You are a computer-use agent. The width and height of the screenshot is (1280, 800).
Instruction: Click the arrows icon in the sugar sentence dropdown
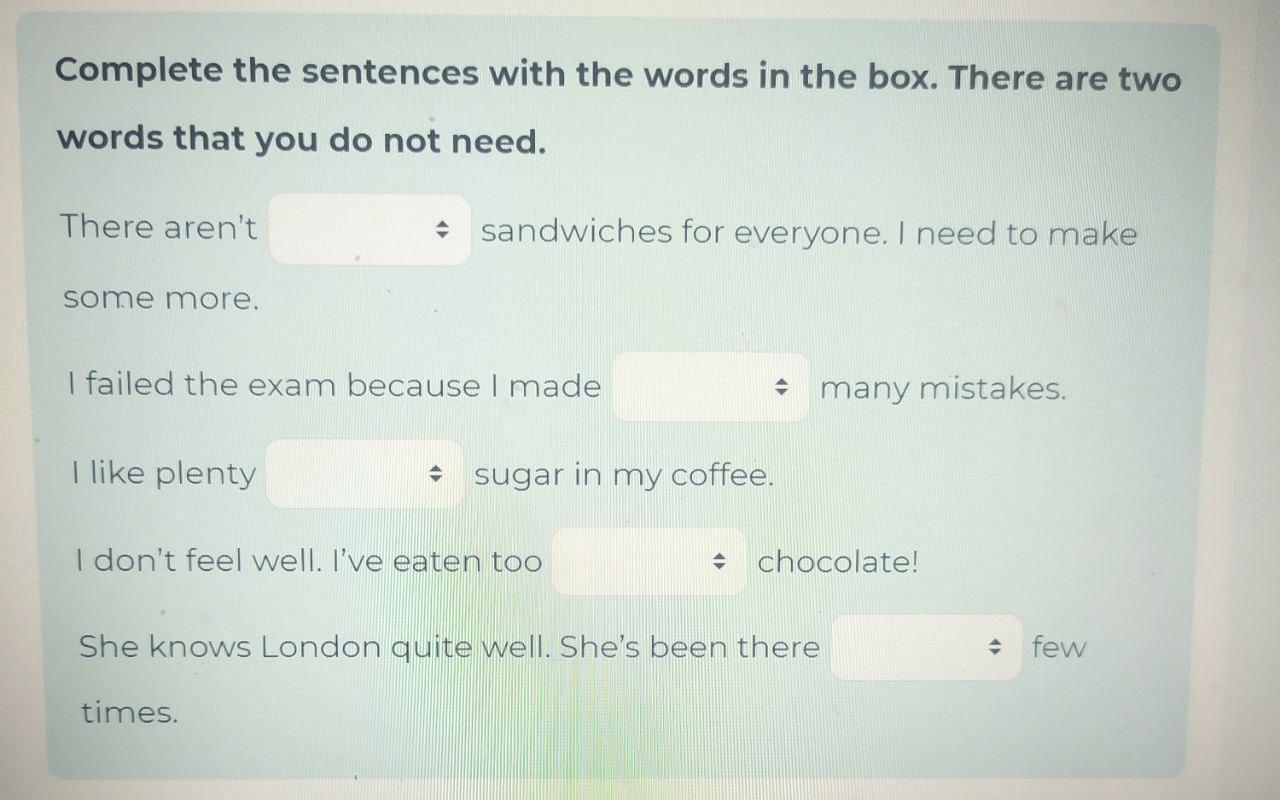(x=436, y=474)
